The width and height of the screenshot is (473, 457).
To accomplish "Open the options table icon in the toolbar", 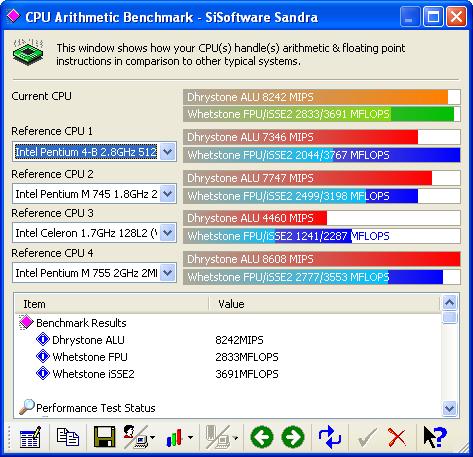I will click(x=30, y=437).
